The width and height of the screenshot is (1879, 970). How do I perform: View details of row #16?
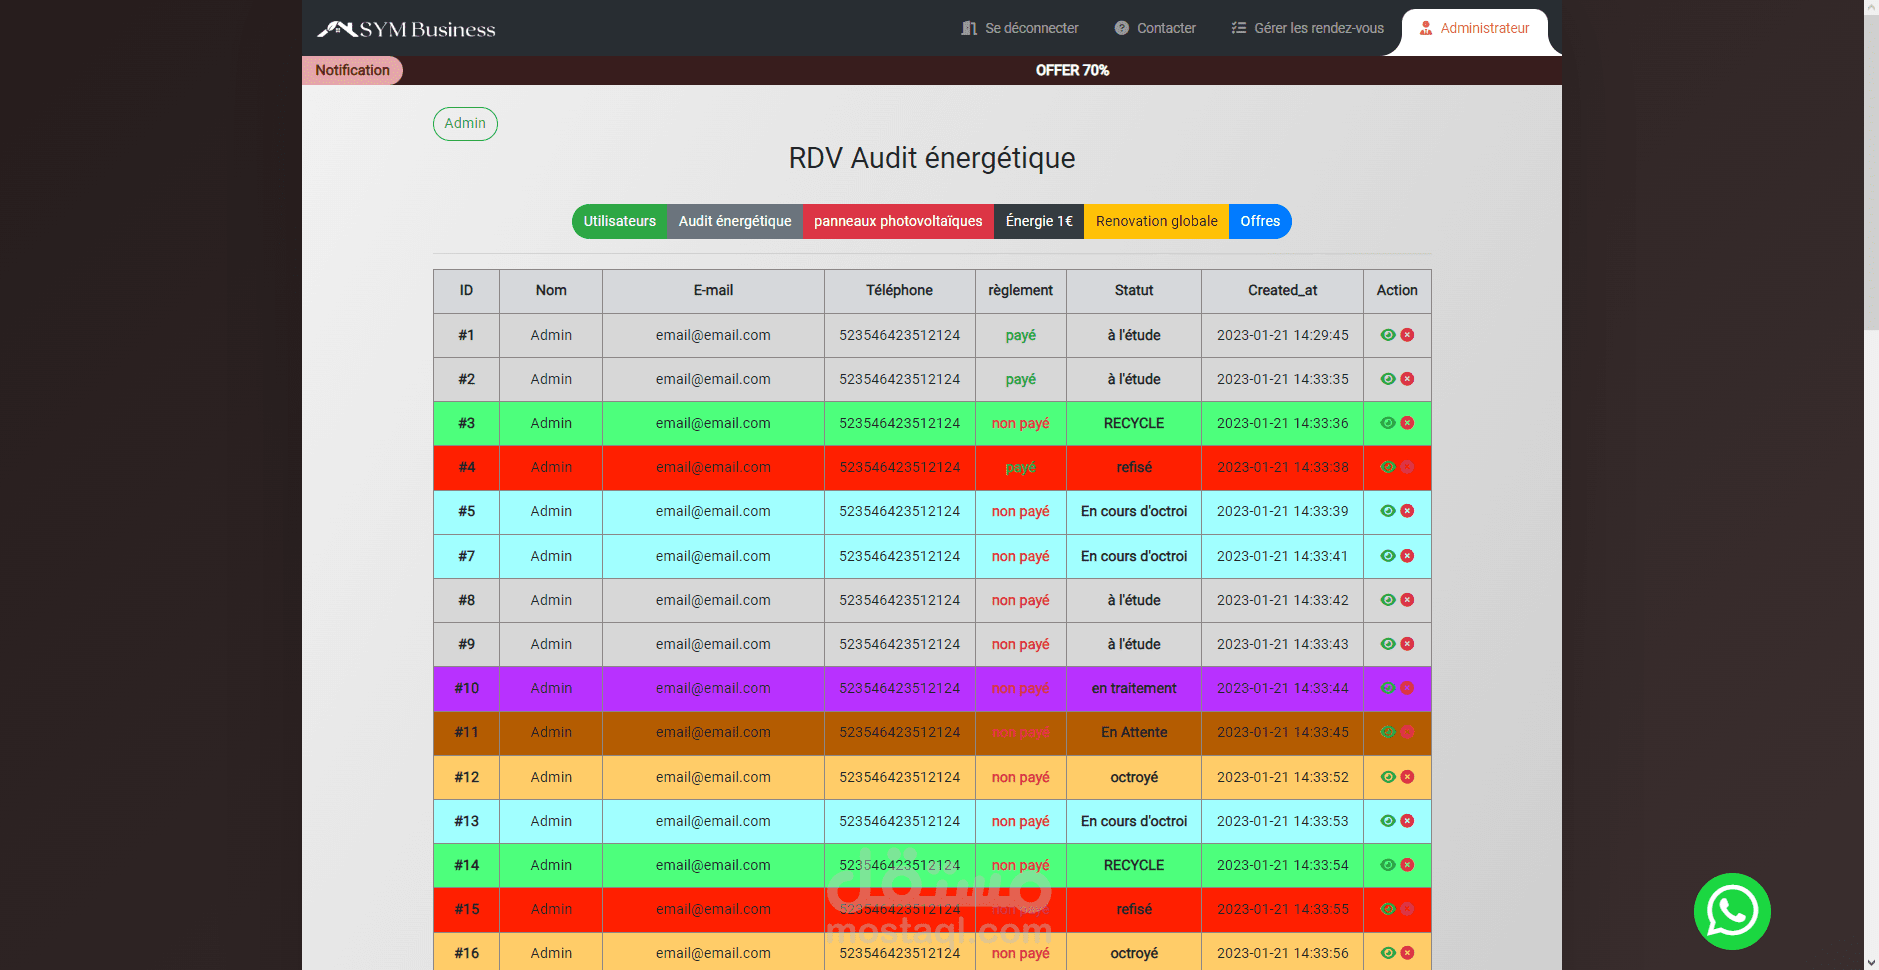(x=1388, y=953)
